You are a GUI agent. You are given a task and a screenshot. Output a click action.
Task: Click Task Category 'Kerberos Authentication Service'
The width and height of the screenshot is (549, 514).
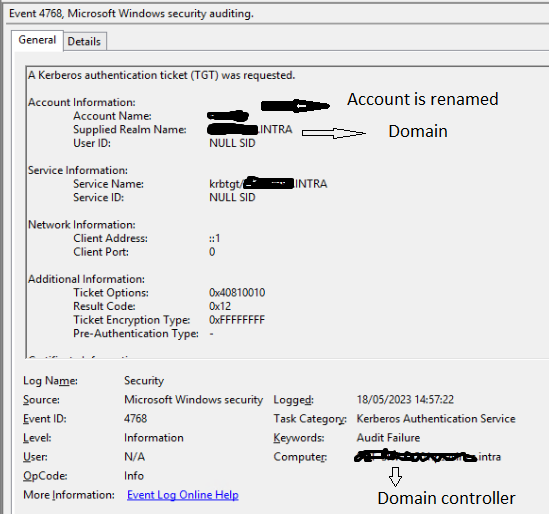436,419
